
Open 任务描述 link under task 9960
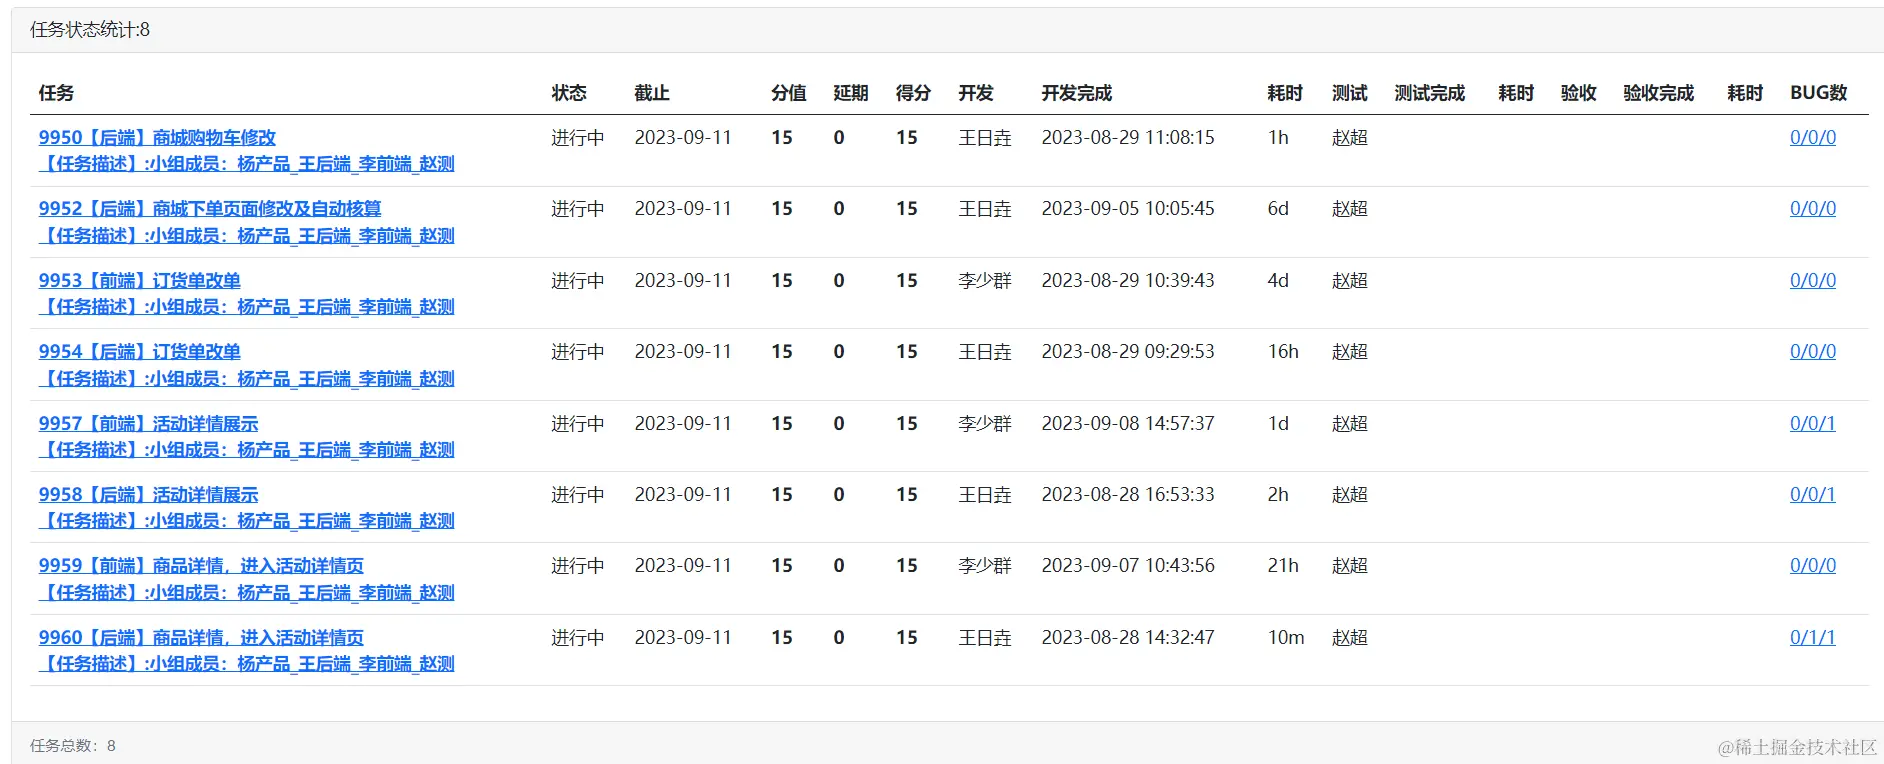pos(246,664)
